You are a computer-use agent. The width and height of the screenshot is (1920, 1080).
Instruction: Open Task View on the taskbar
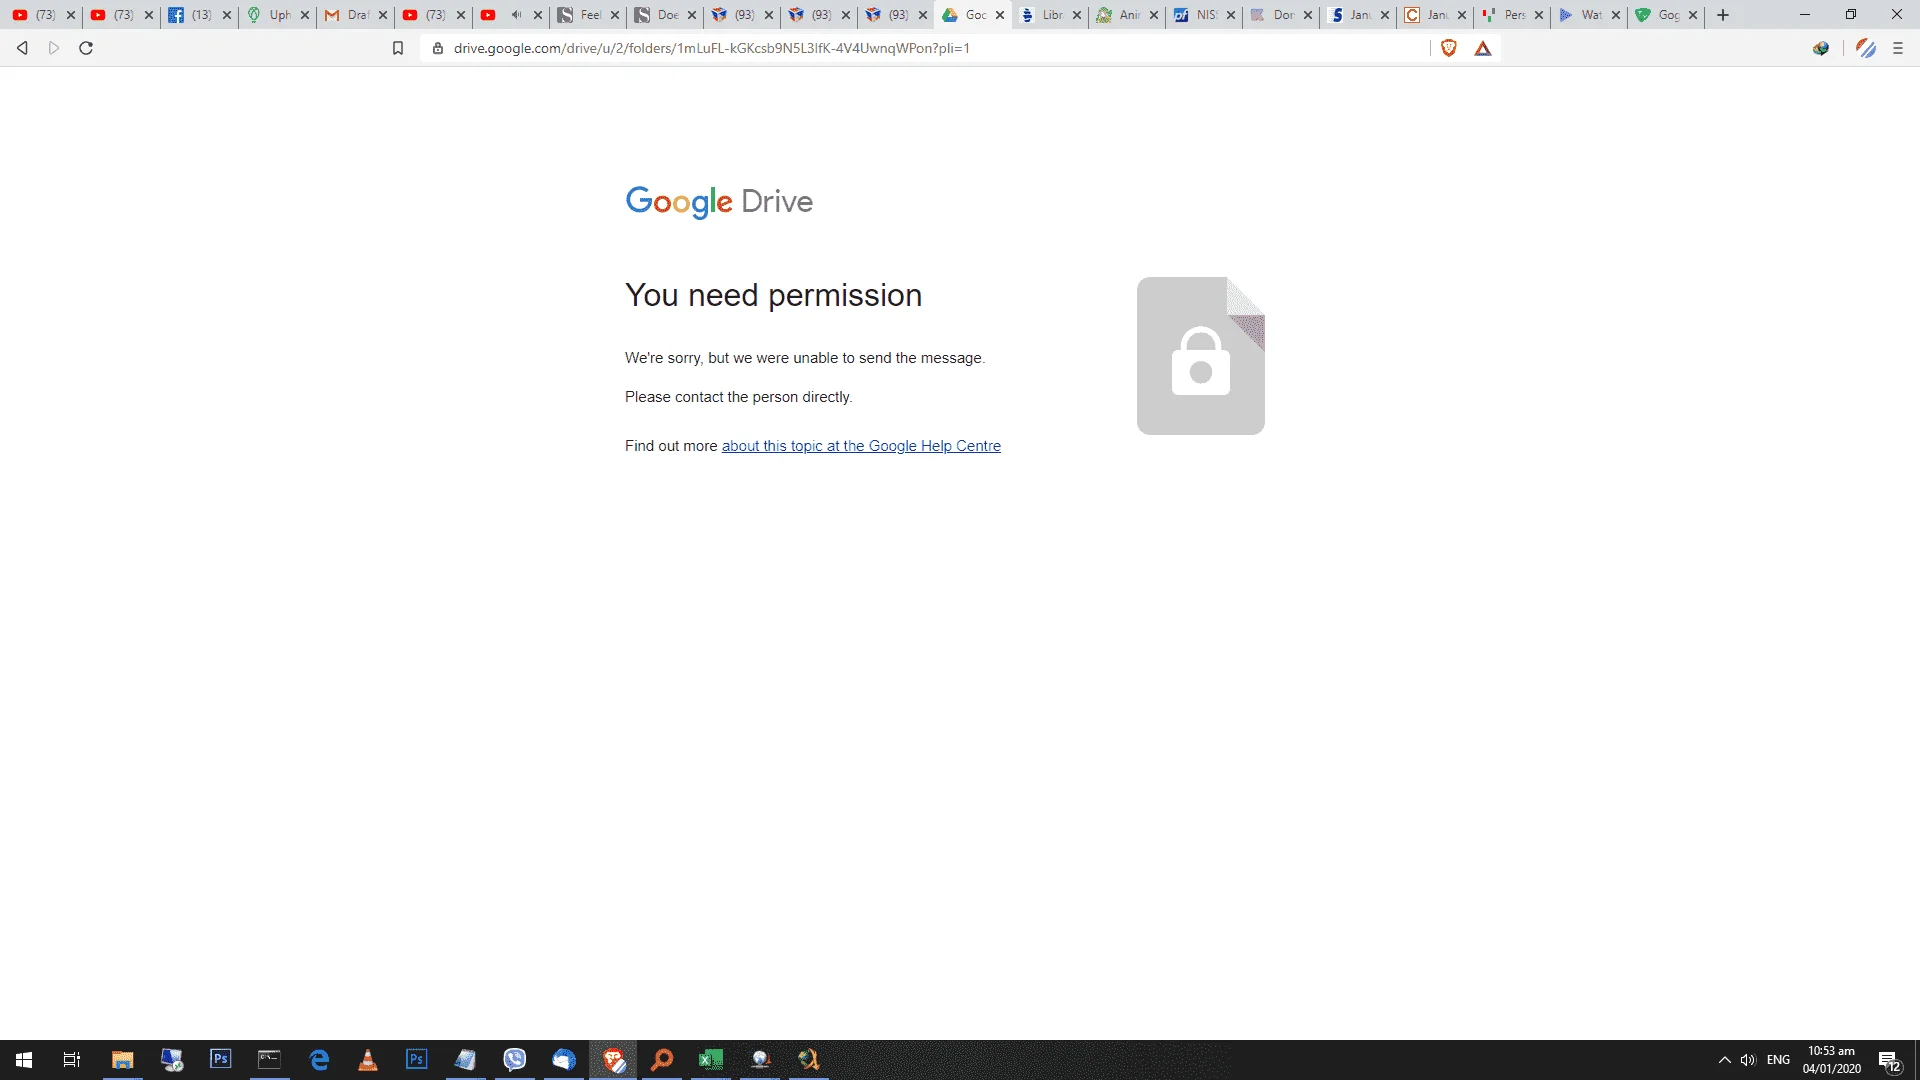[x=72, y=1060]
